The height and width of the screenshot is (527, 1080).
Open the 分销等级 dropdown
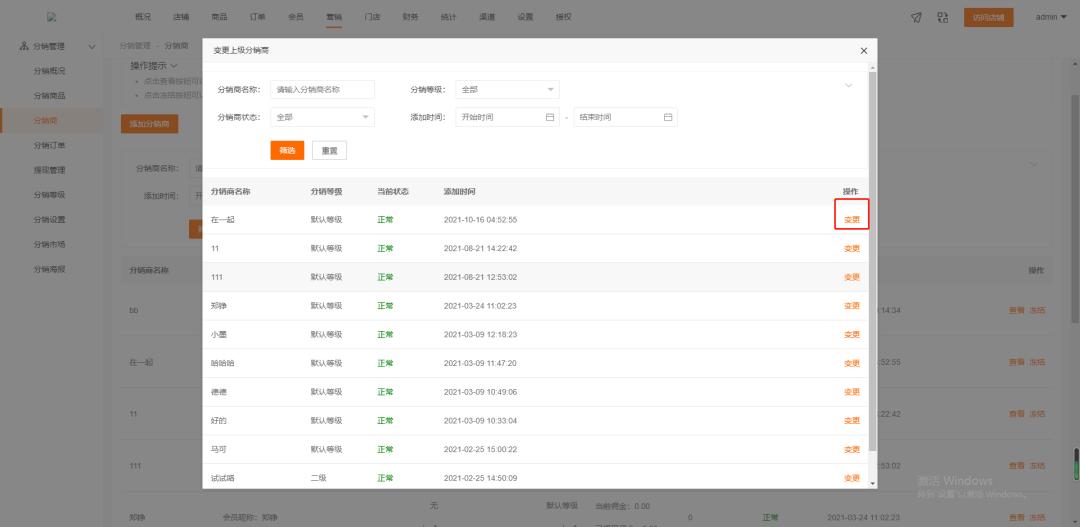(507, 89)
